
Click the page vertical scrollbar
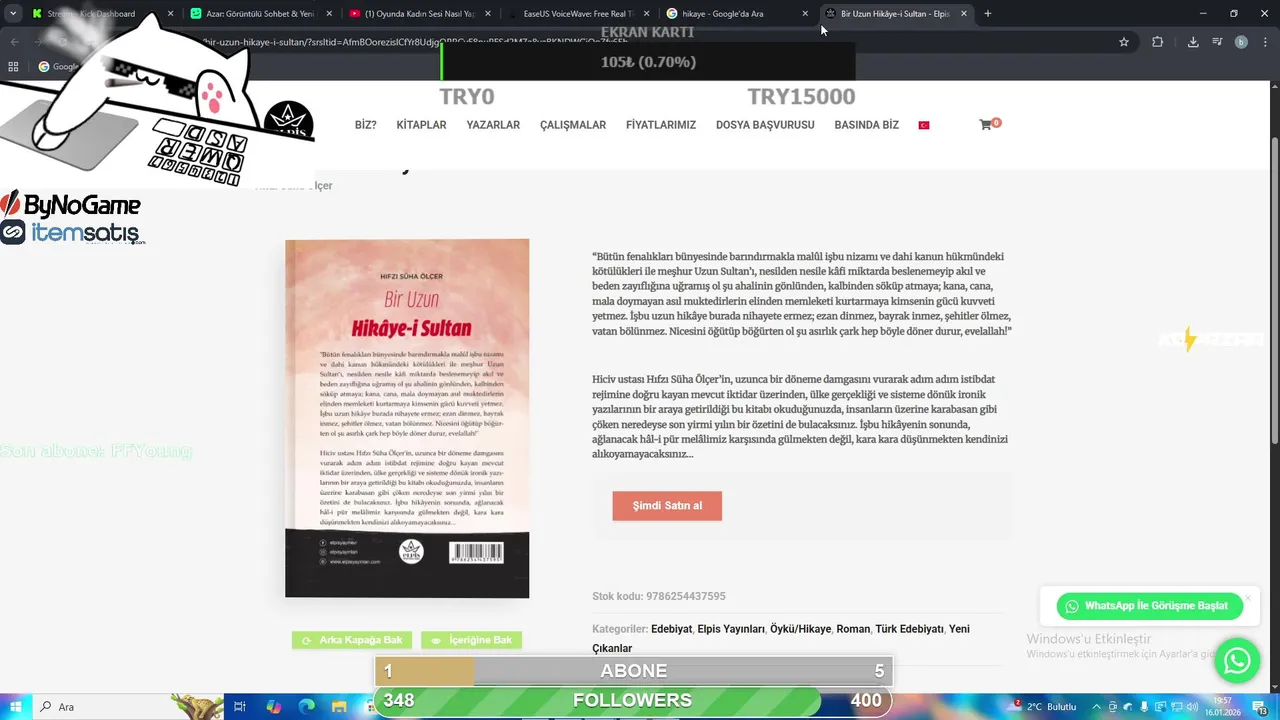point(1273,385)
